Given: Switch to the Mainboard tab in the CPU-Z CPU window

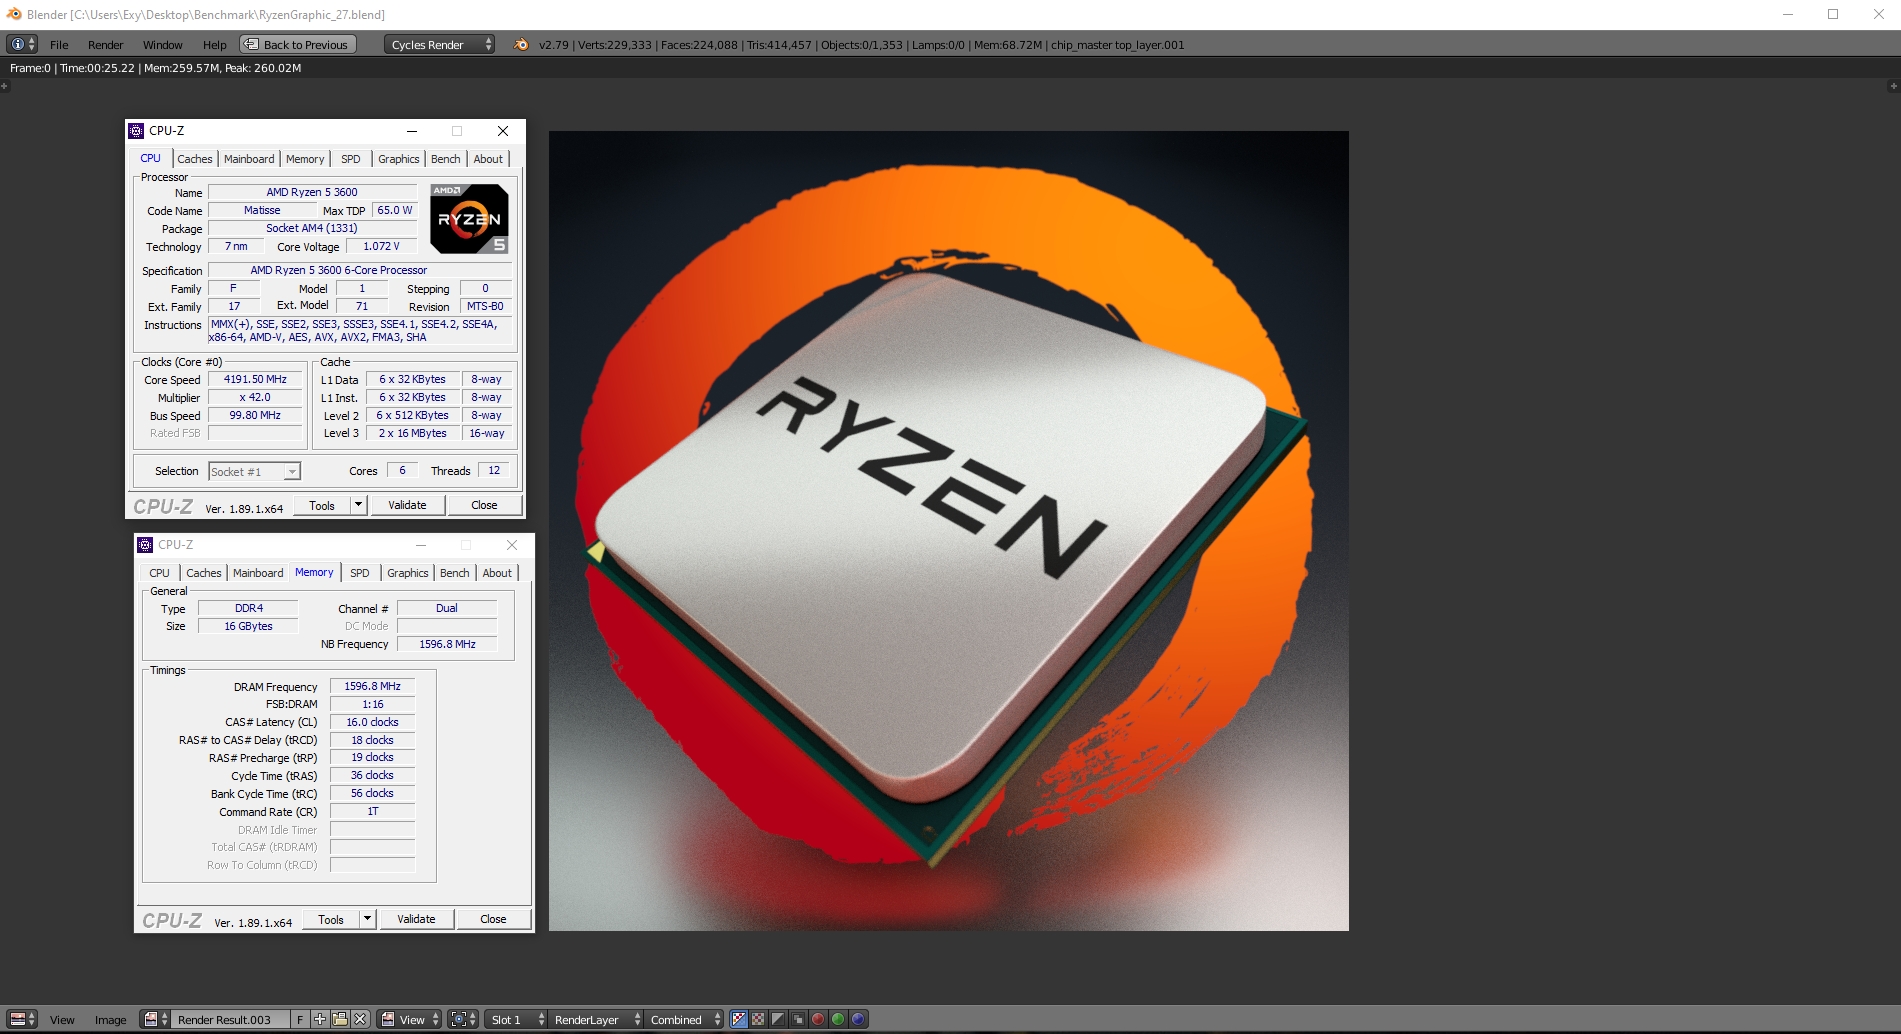Looking at the screenshot, I should (249, 159).
